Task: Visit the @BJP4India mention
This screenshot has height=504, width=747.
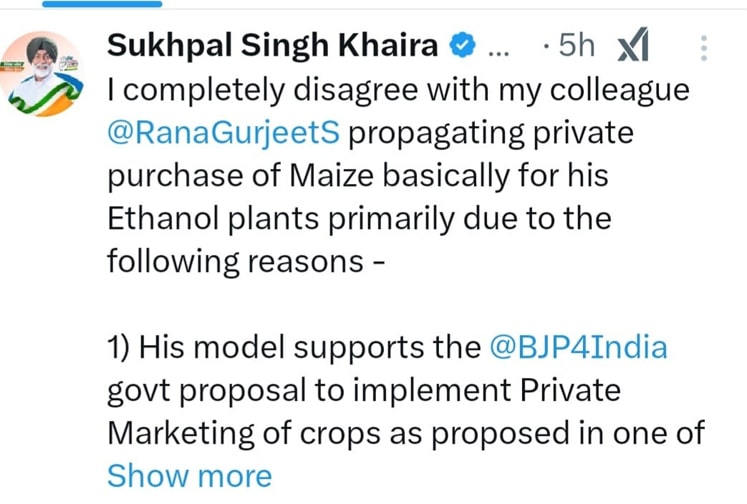Action: (579, 347)
